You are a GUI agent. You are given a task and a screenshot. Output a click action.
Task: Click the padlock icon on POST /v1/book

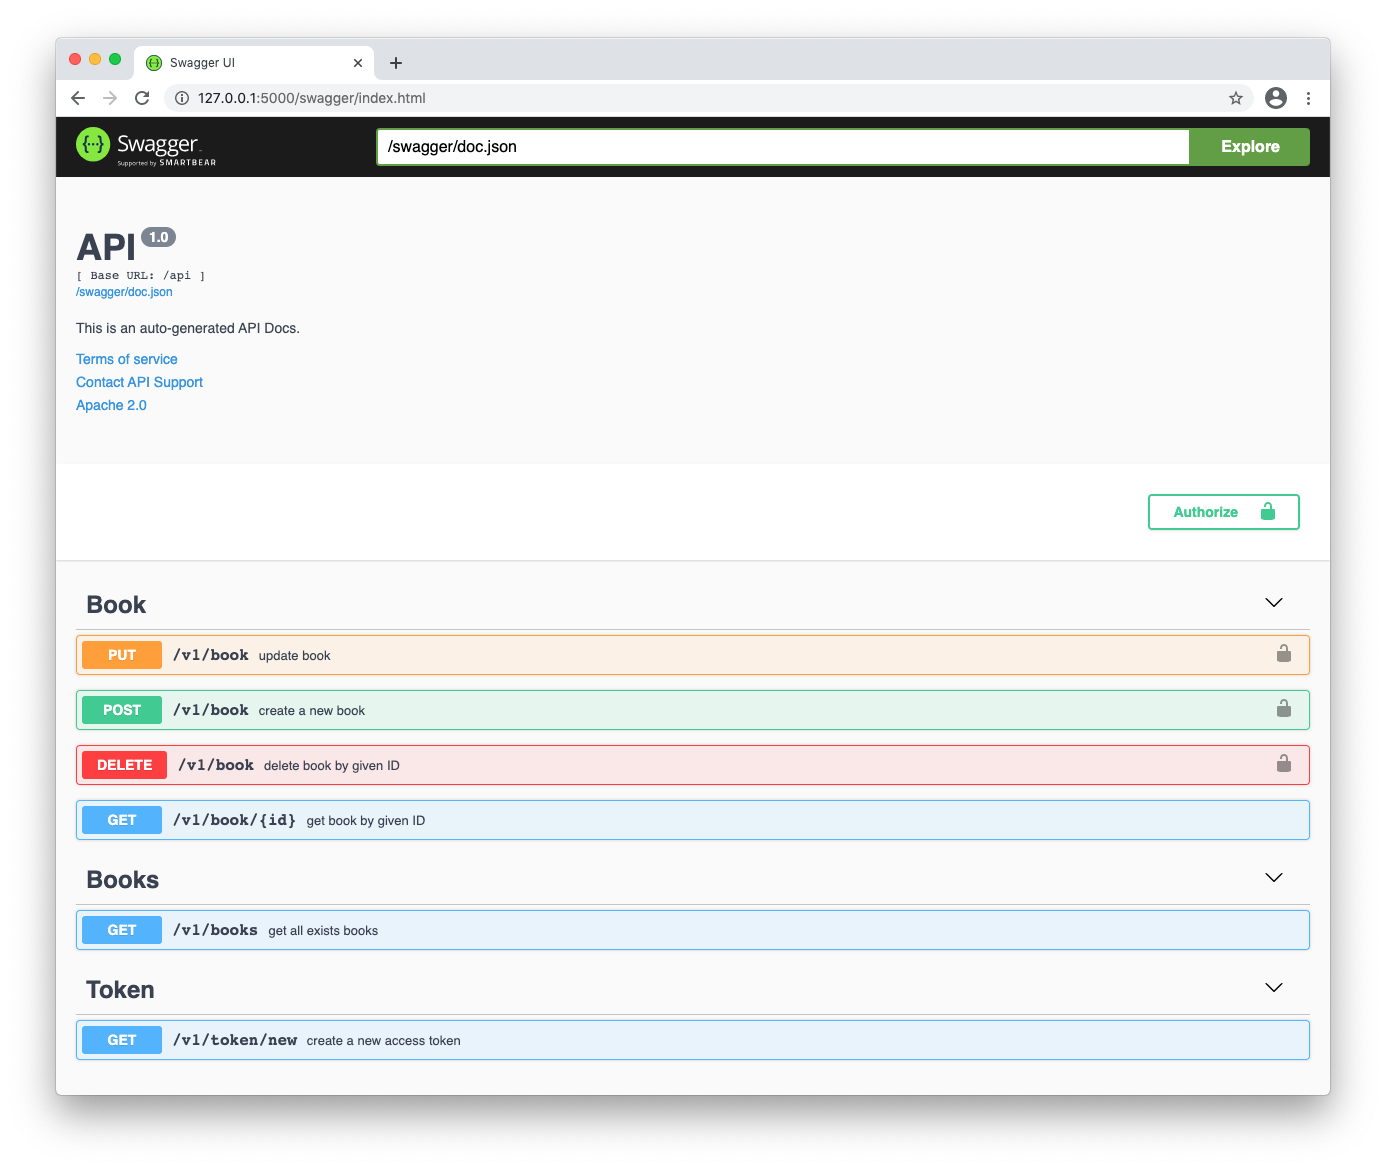tap(1284, 708)
